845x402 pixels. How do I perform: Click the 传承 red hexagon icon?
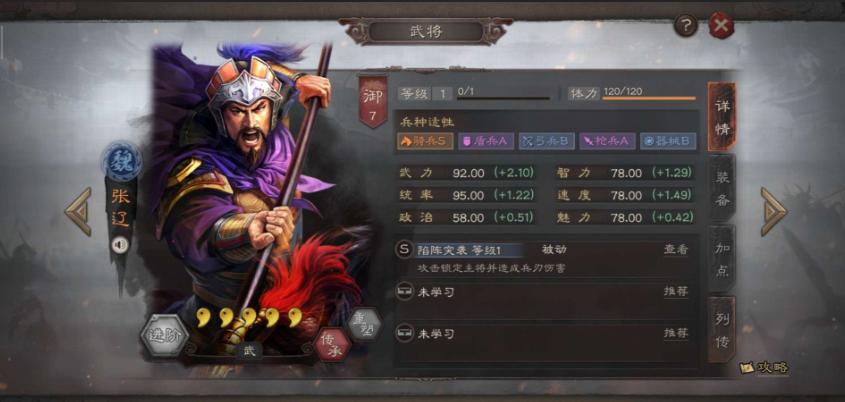331,344
